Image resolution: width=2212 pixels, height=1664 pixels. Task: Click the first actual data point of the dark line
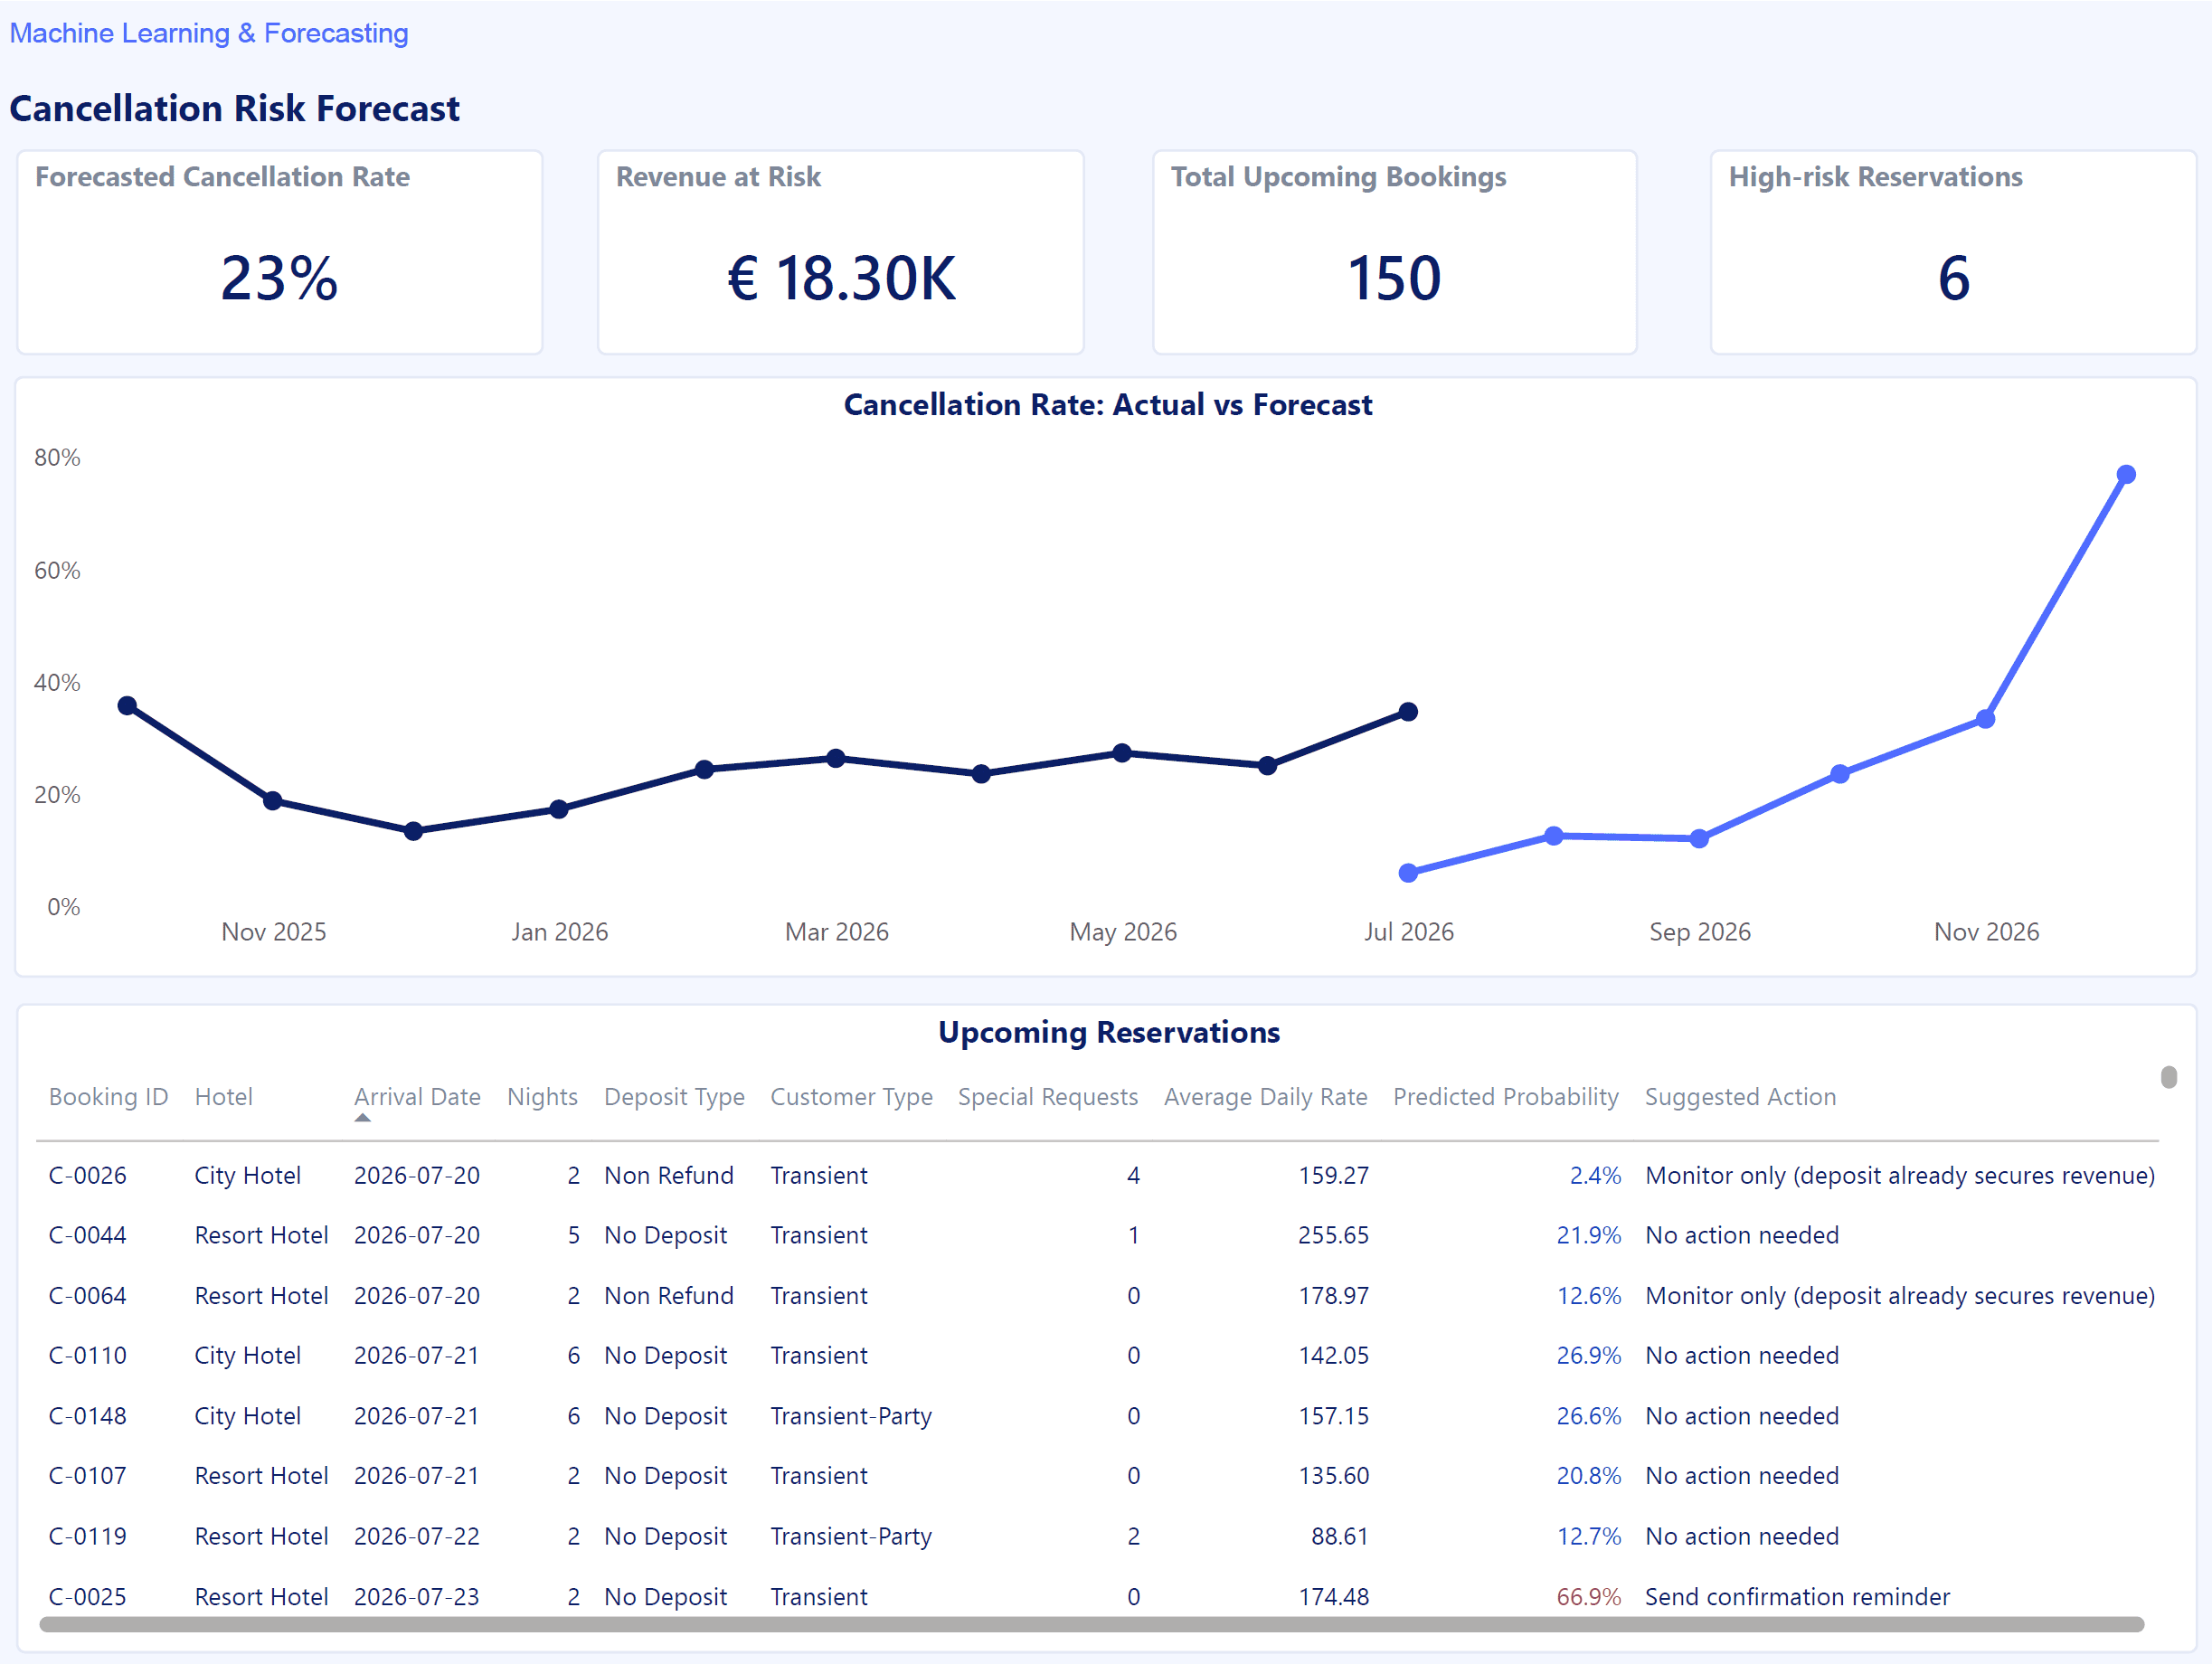pyautogui.click(x=127, y=706)
